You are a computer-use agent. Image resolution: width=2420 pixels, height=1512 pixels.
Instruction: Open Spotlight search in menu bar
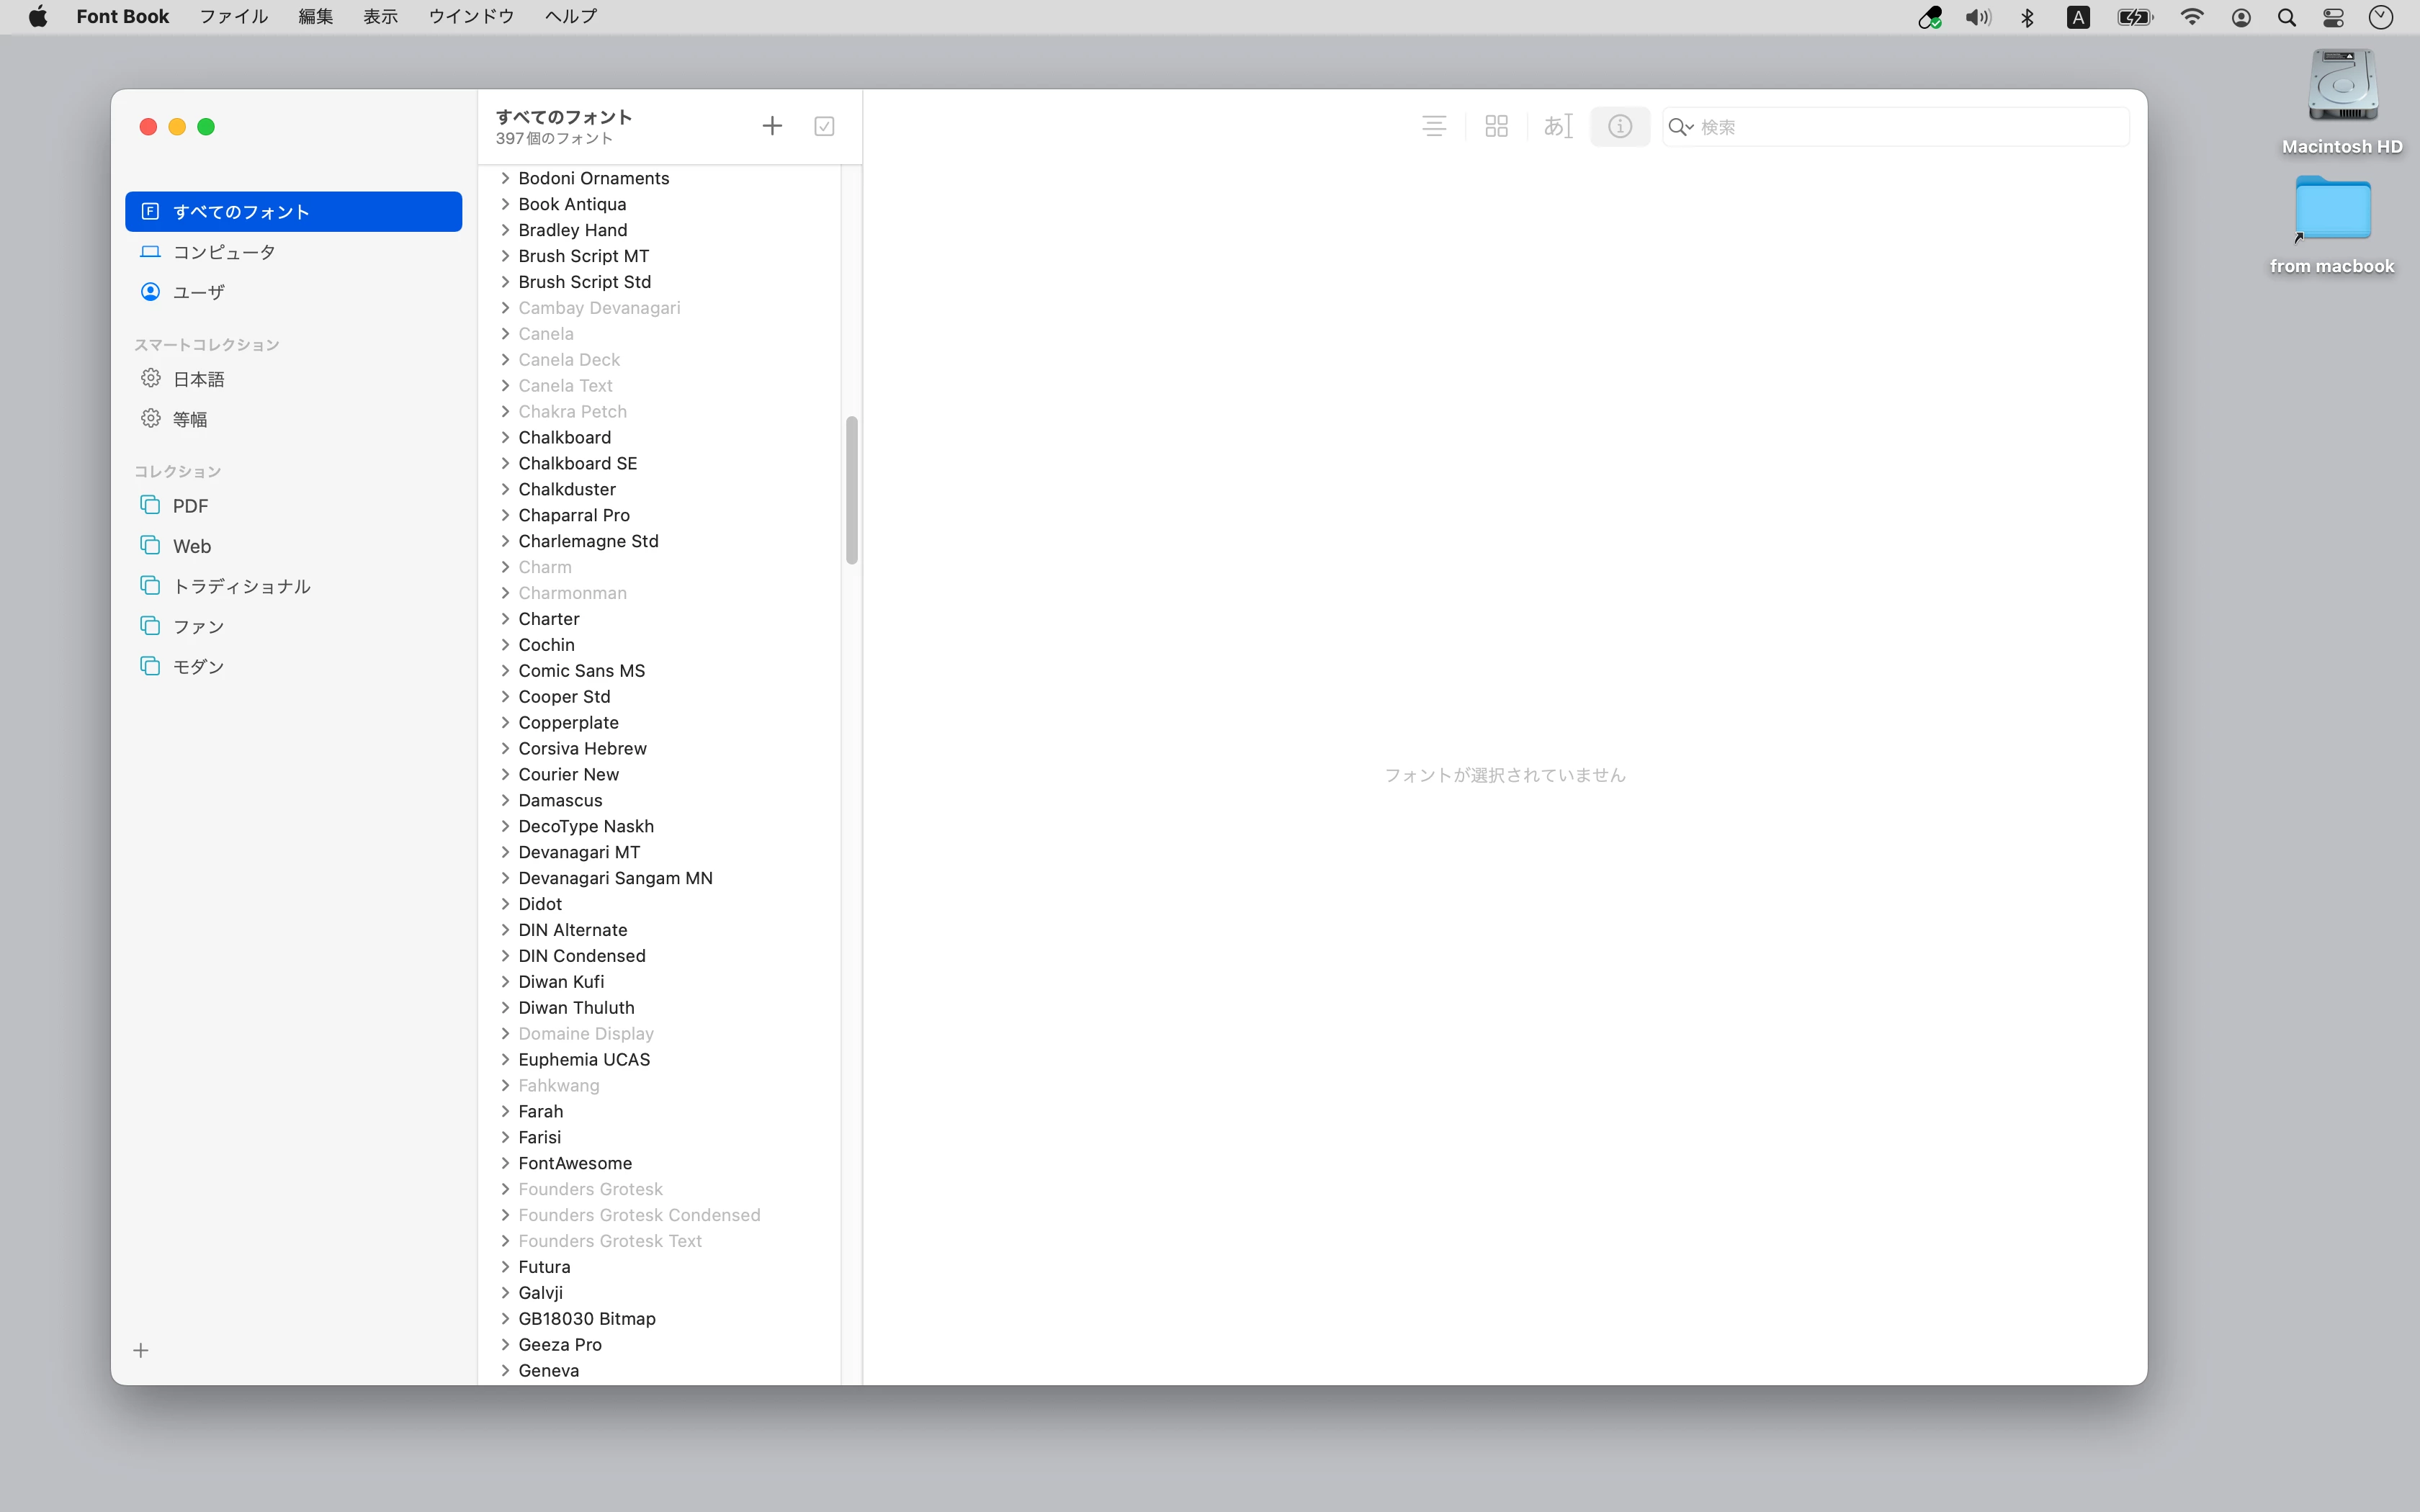[2286, 17]
